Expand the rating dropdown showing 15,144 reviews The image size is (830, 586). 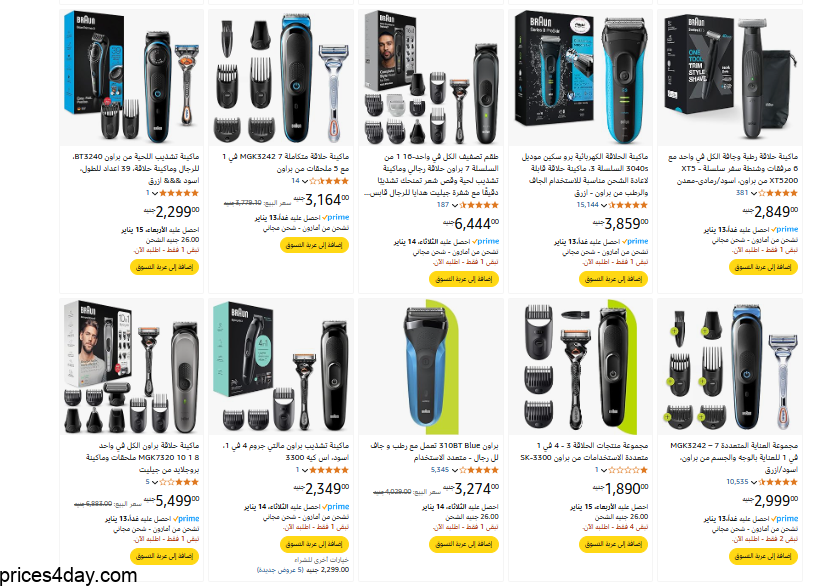pos(604,205)
